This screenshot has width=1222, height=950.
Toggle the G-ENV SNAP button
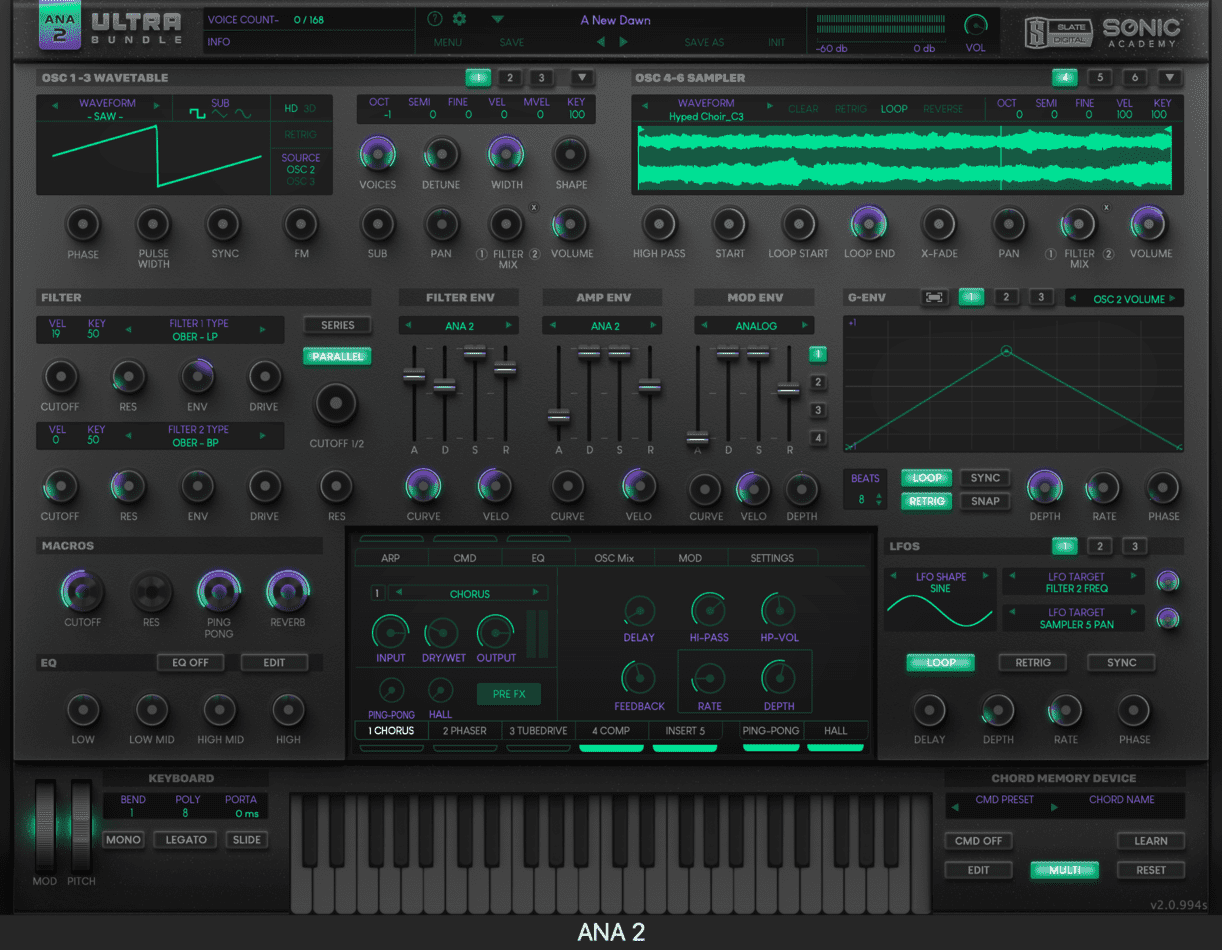pyautogui.click(x=985, y=501)
